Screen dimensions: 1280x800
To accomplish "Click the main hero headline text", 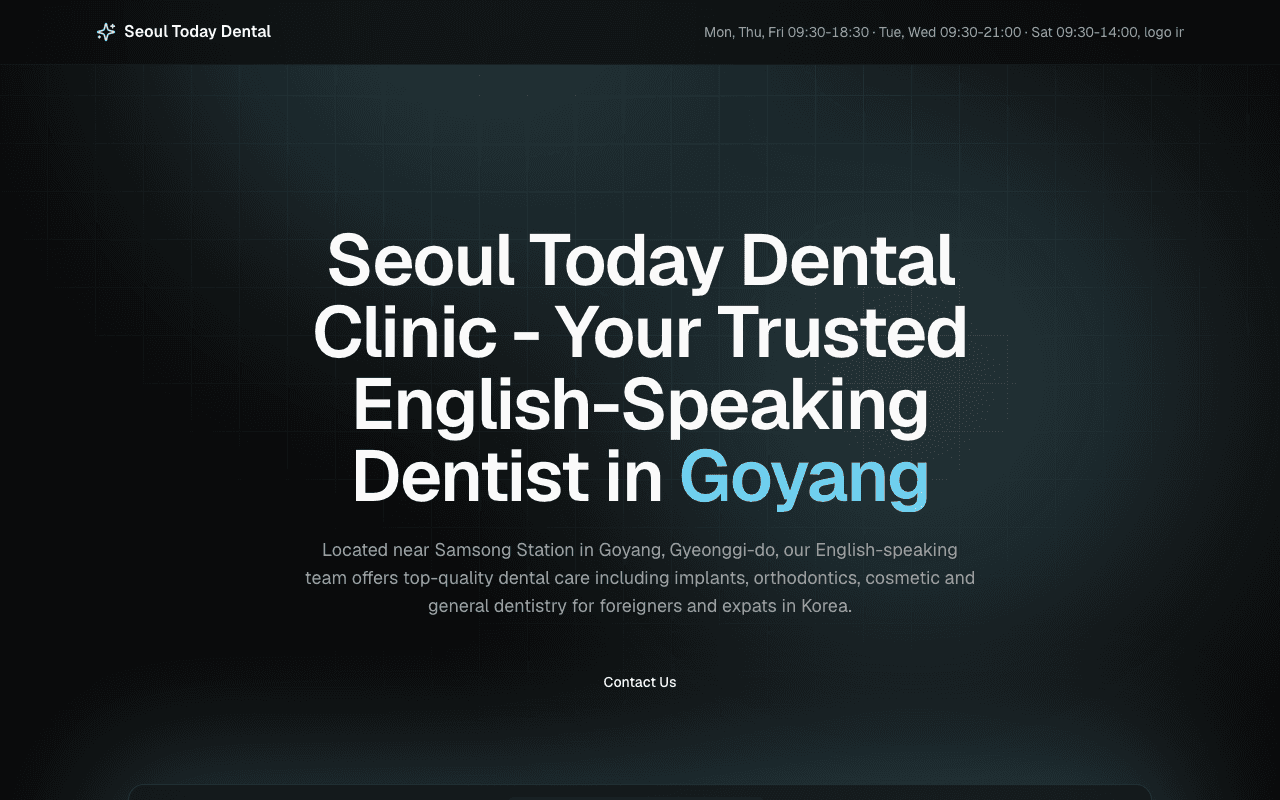I will (x=640, y=369).
